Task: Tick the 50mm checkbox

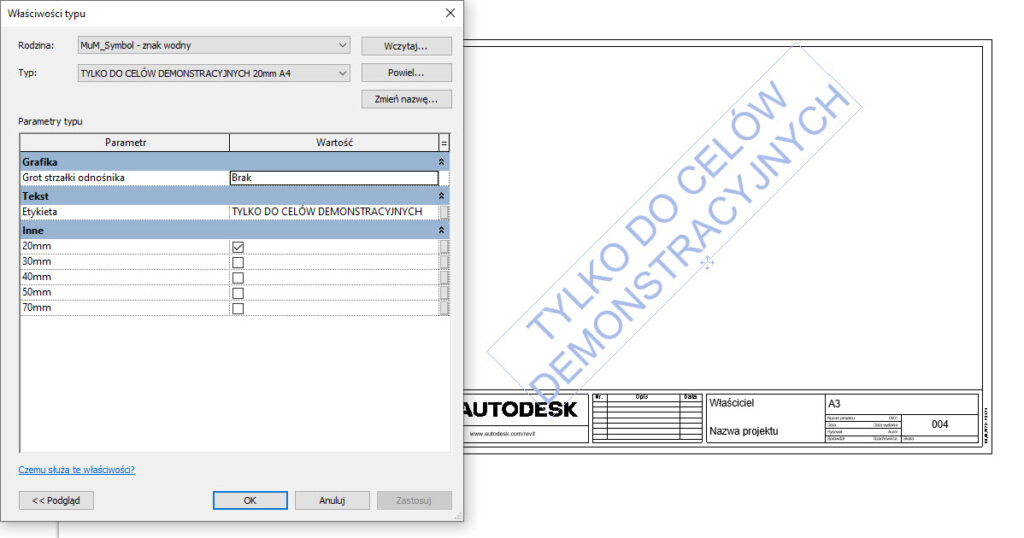Action: click(x=238, y=293)
